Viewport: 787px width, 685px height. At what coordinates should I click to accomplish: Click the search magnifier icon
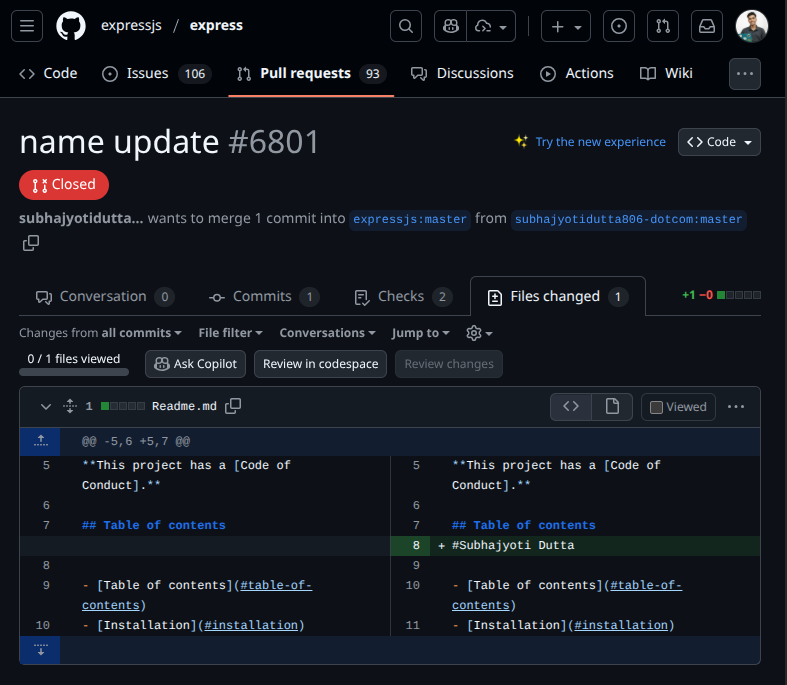click(x=406, y=26)
